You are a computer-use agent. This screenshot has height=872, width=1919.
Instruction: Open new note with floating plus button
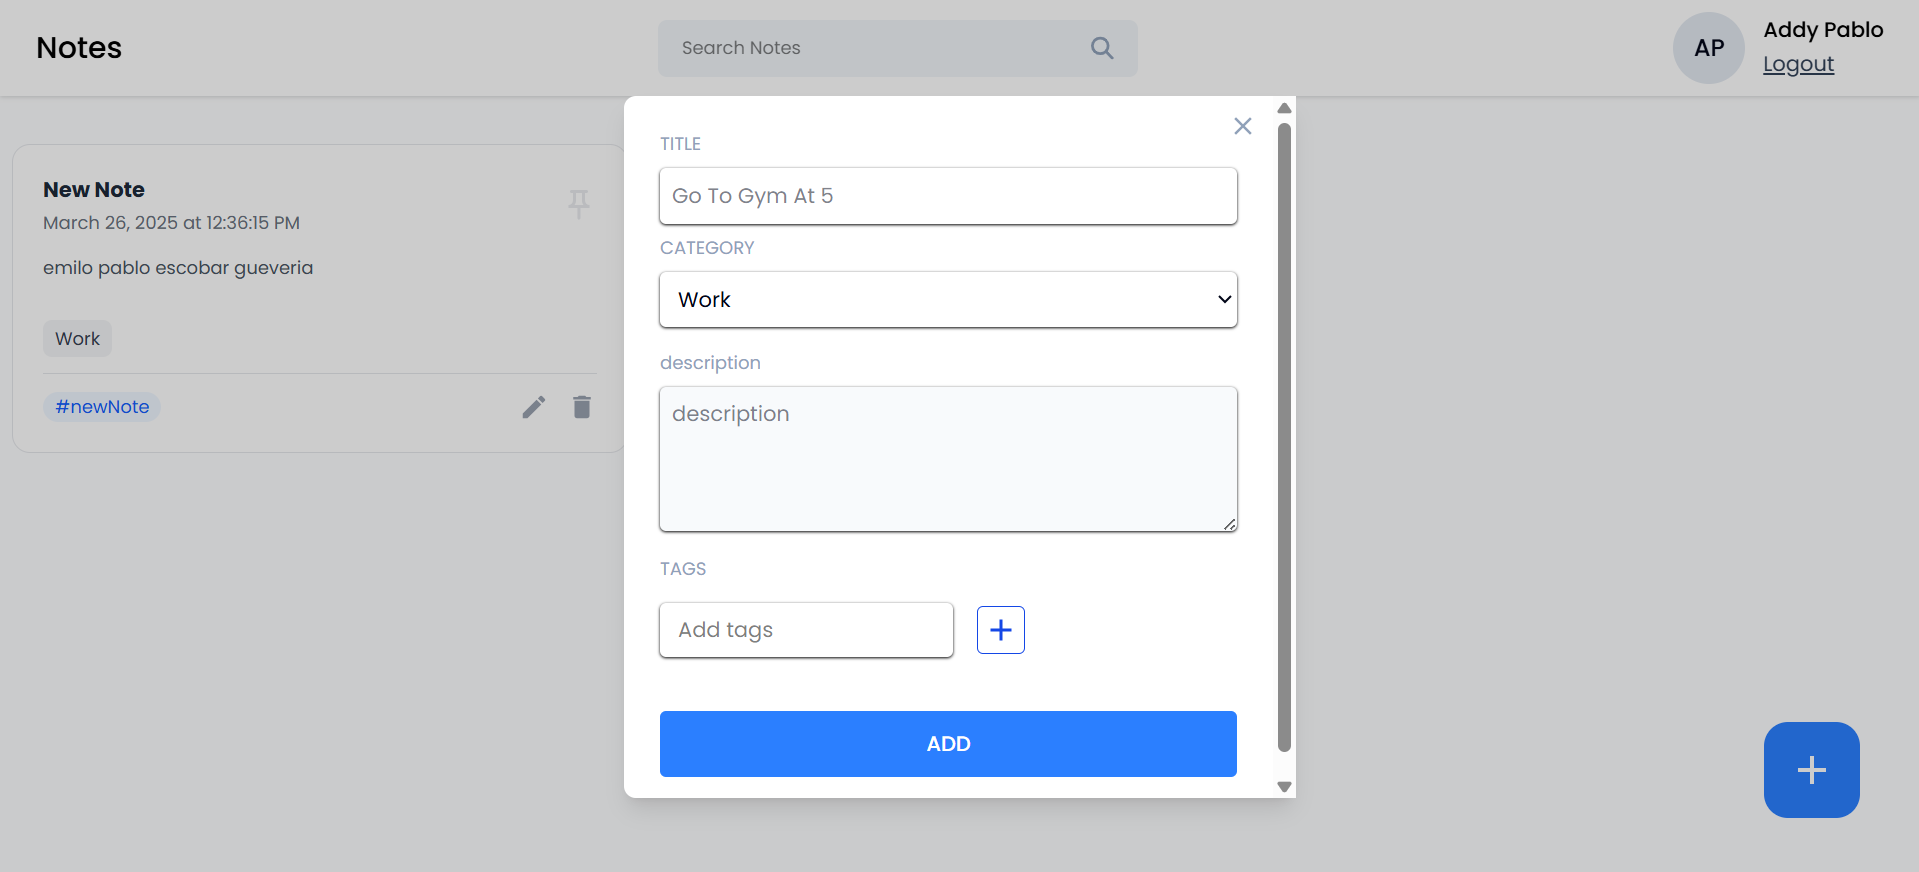coord(1812,770)
